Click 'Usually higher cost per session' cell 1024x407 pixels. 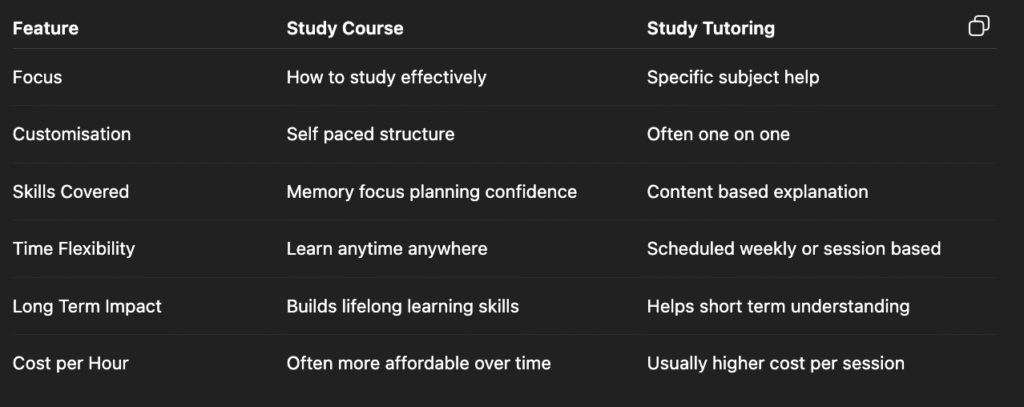click(x=776, y=363)
